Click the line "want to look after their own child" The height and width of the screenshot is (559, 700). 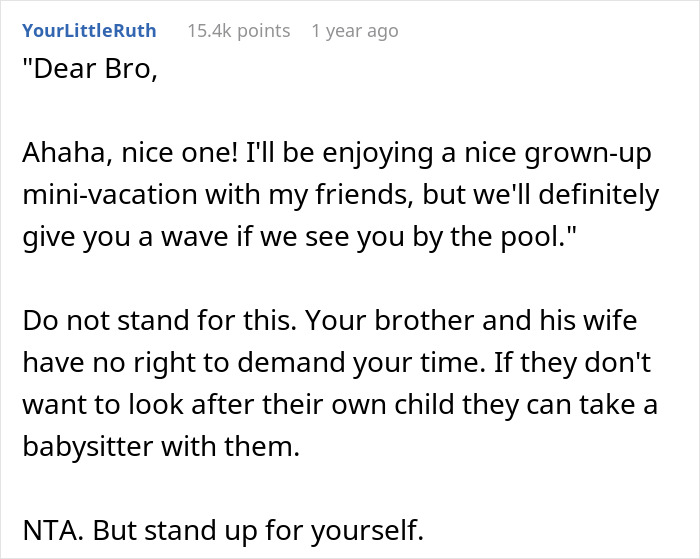[x=340, y=405]
